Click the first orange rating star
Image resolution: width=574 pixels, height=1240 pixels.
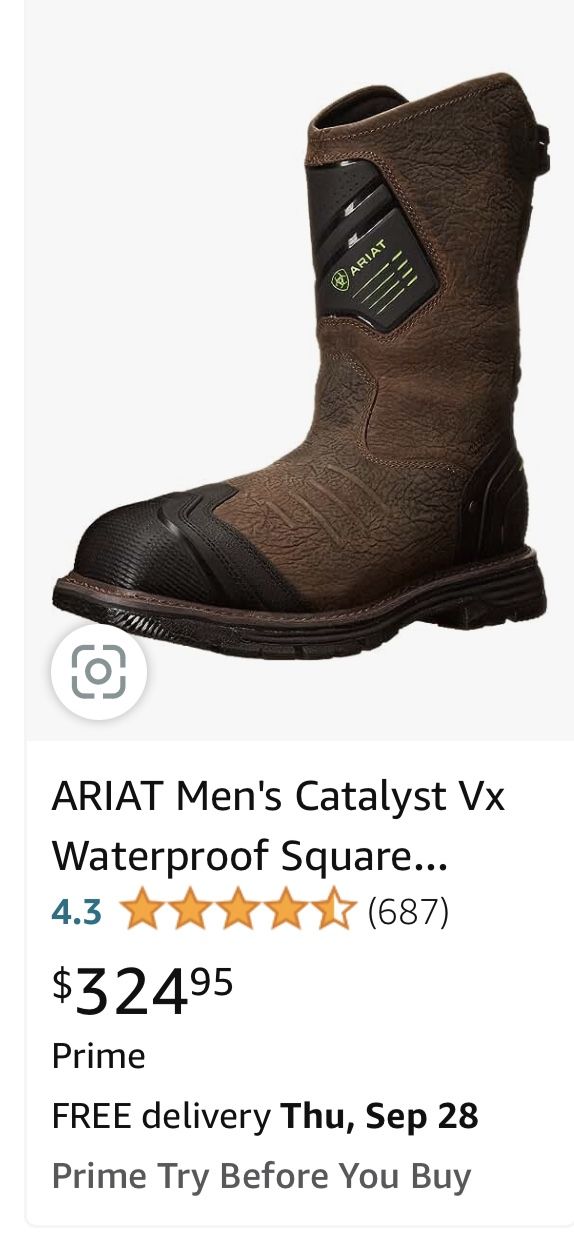coord(141,911)
